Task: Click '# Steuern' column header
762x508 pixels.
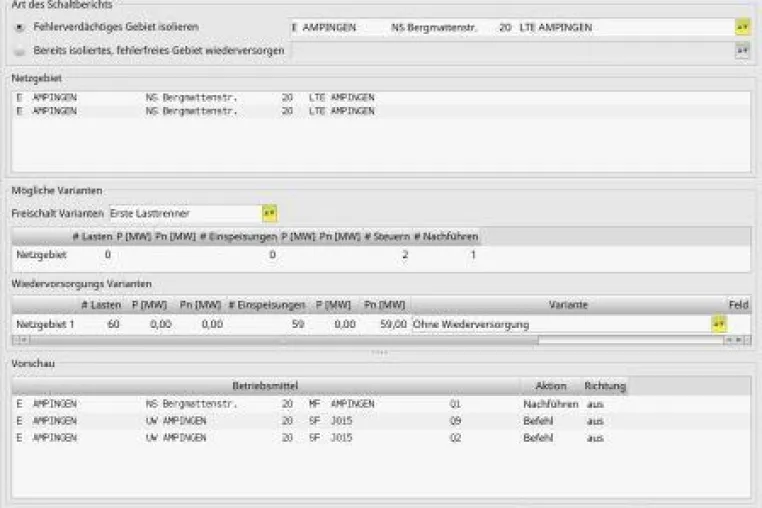Action: point(387,237)
